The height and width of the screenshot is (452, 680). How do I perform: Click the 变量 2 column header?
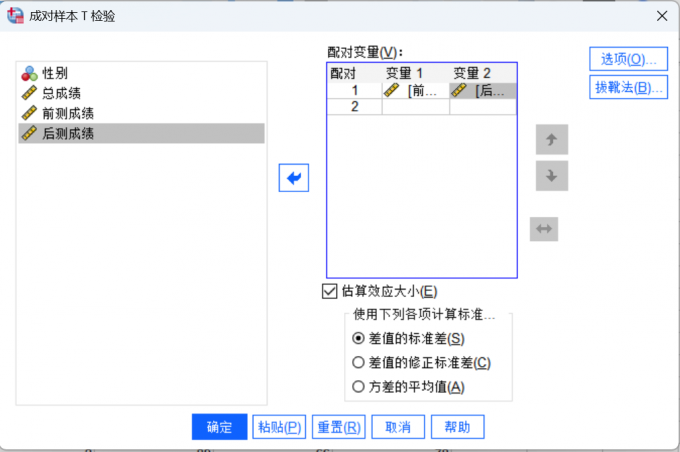(483, 73)
